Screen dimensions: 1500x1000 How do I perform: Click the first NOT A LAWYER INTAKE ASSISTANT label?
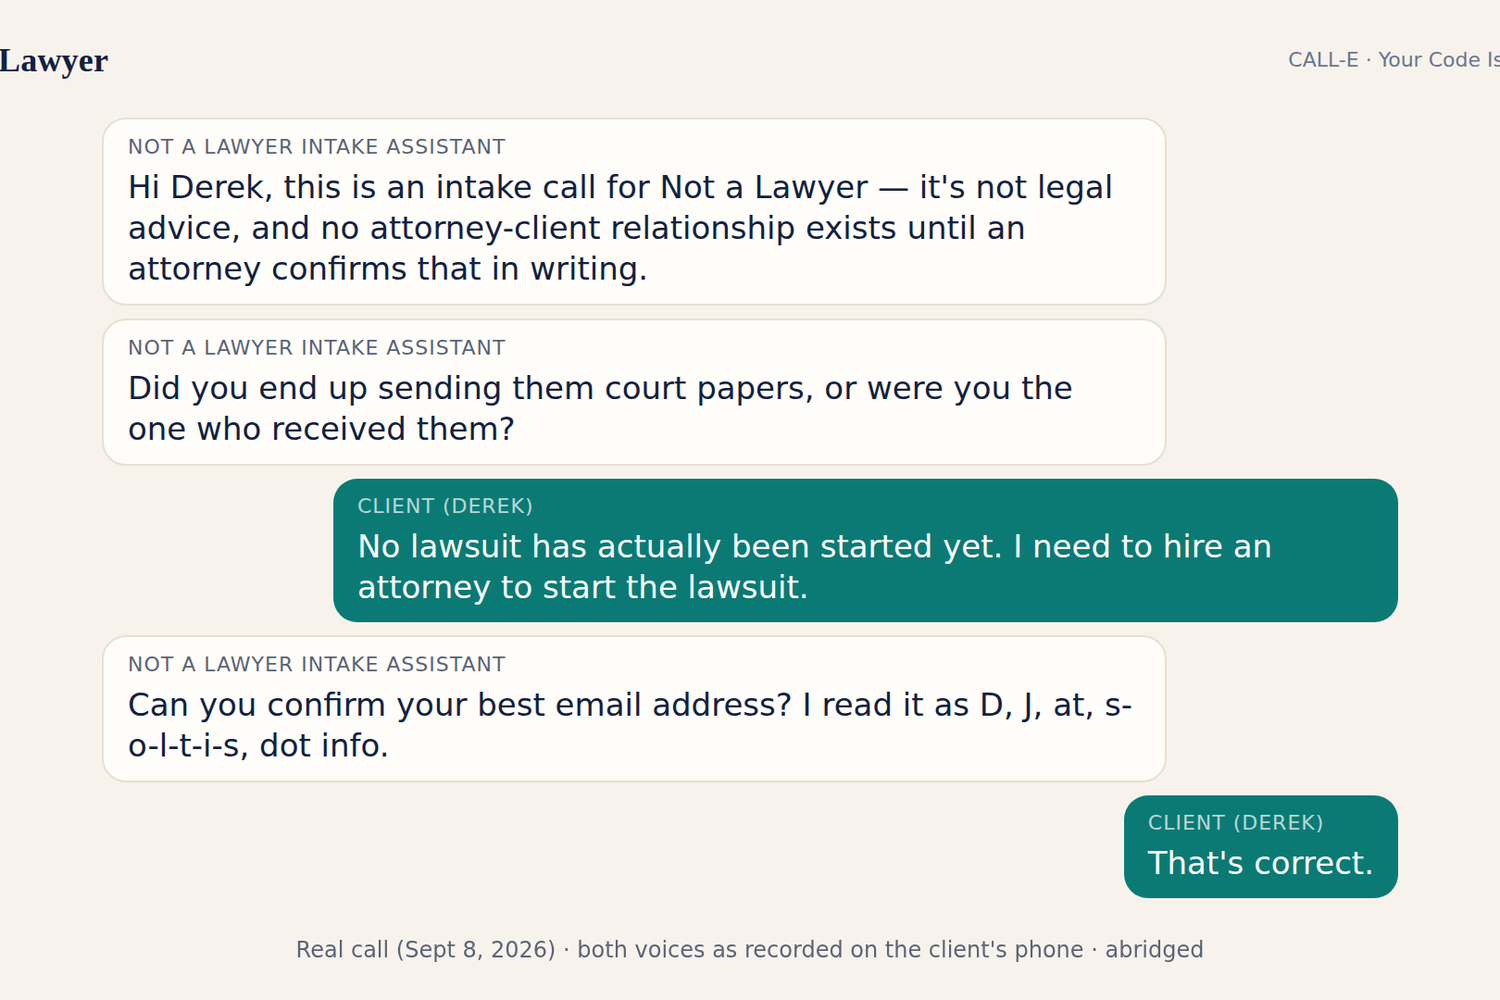pyautogui.click(x=317, y=147)
